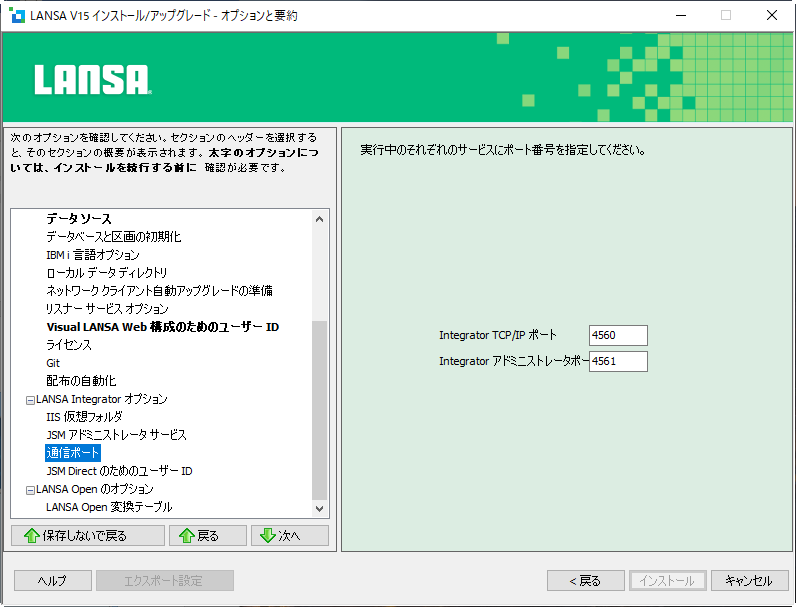
Task: Close the LANSA V15 installer window
Action: tap(772, 15)
